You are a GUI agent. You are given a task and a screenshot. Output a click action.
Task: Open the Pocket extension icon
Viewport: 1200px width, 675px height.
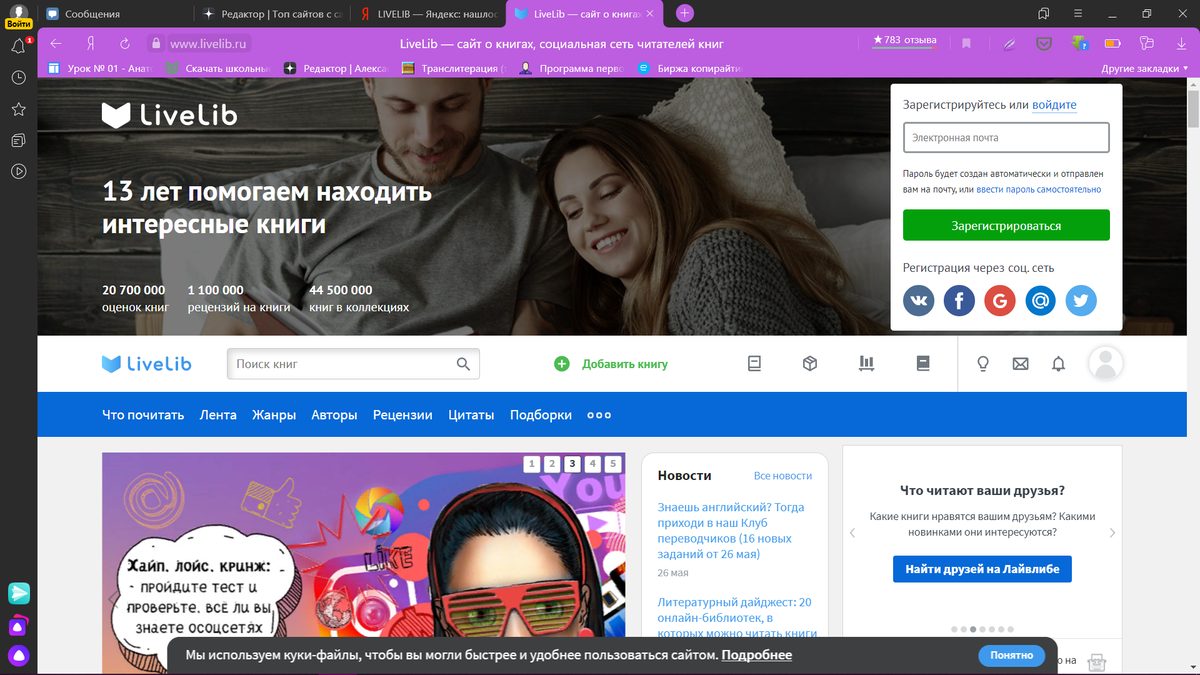click(x=1044, y=44)
